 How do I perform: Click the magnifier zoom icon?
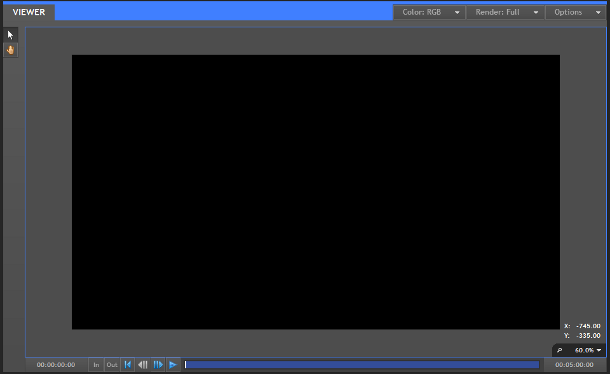tap(559, 350)
